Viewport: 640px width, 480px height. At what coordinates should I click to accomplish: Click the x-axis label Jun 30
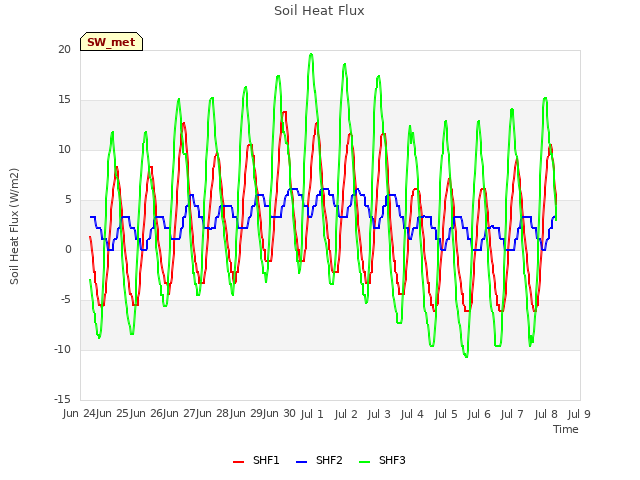(x=280, y=413)
